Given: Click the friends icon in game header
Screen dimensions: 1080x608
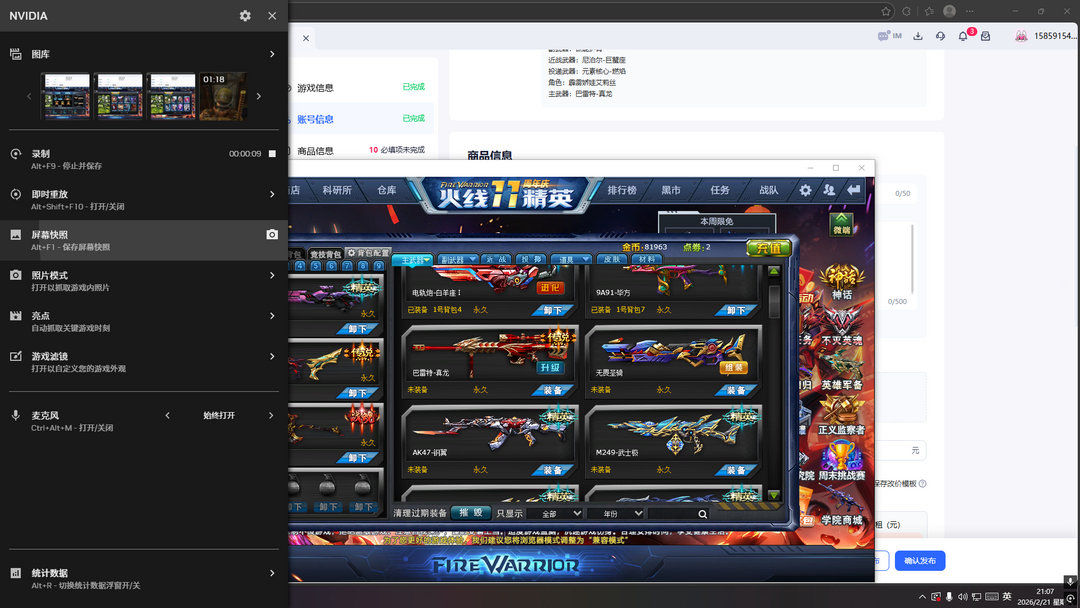Looking at the screenshot, I should (829, 190).
